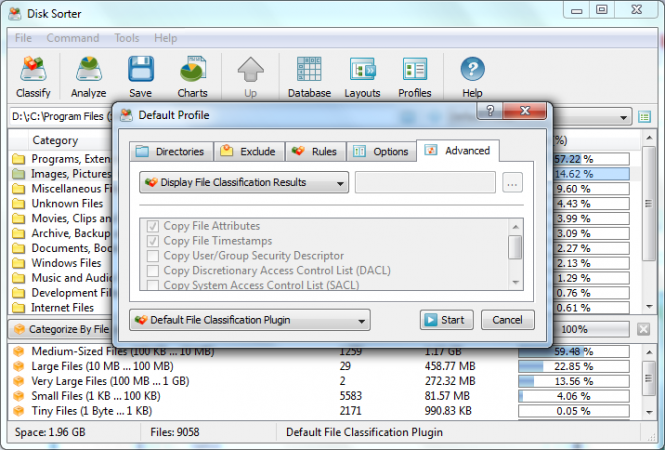Open the File menu
665x450 pixels.
(23, 38)
